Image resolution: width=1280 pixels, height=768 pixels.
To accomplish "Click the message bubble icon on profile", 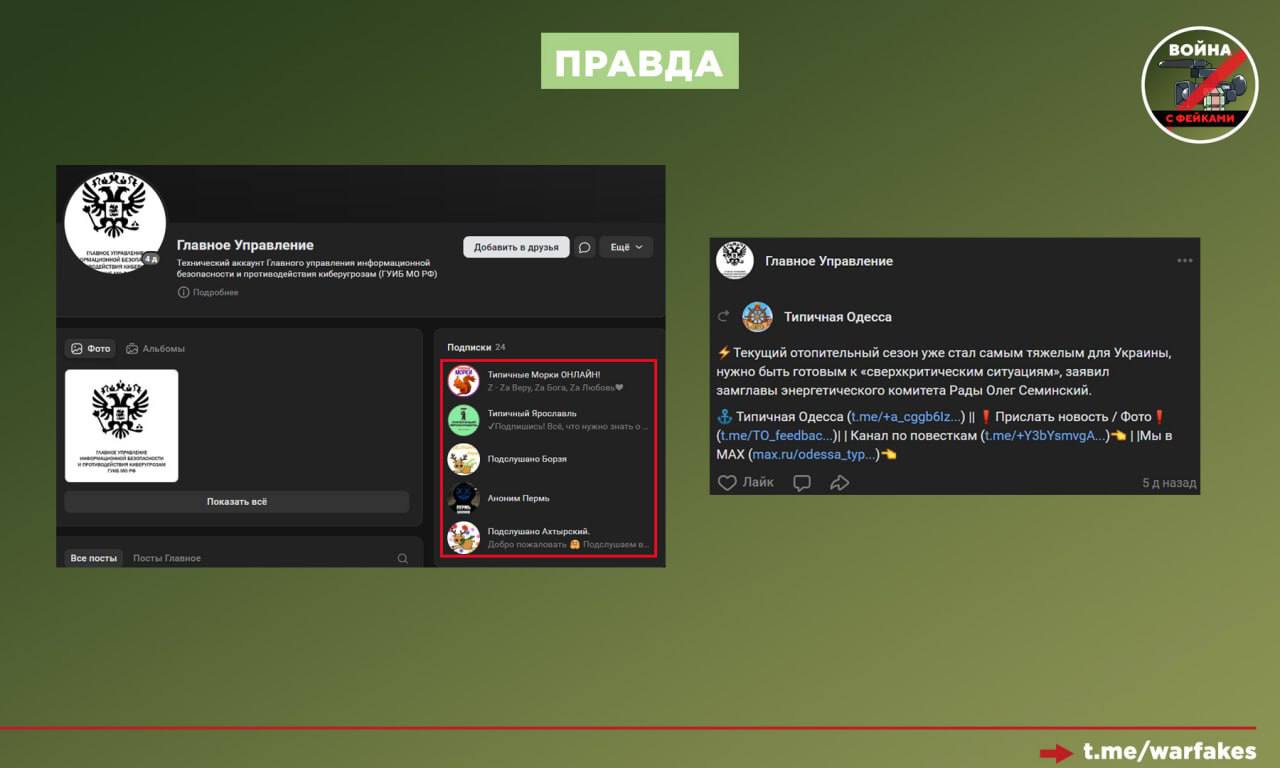I will coord(585,247).
